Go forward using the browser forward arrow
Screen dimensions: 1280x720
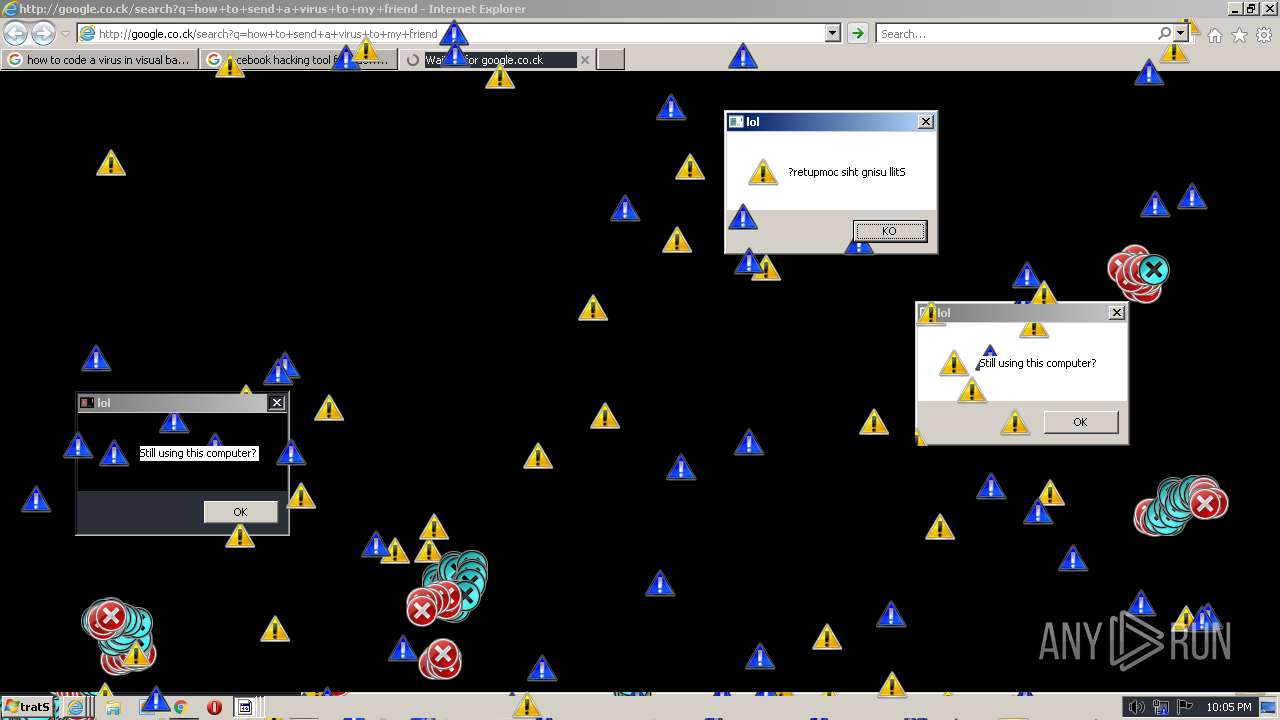(43, 33)
